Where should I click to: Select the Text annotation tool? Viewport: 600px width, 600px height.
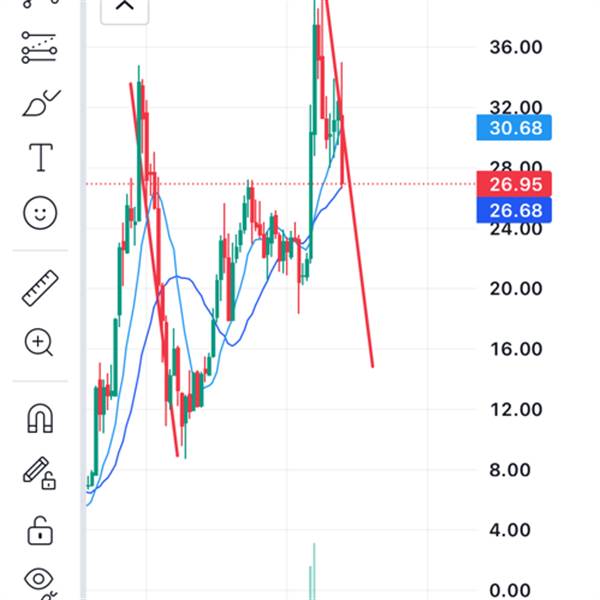(x=41, y=157)
